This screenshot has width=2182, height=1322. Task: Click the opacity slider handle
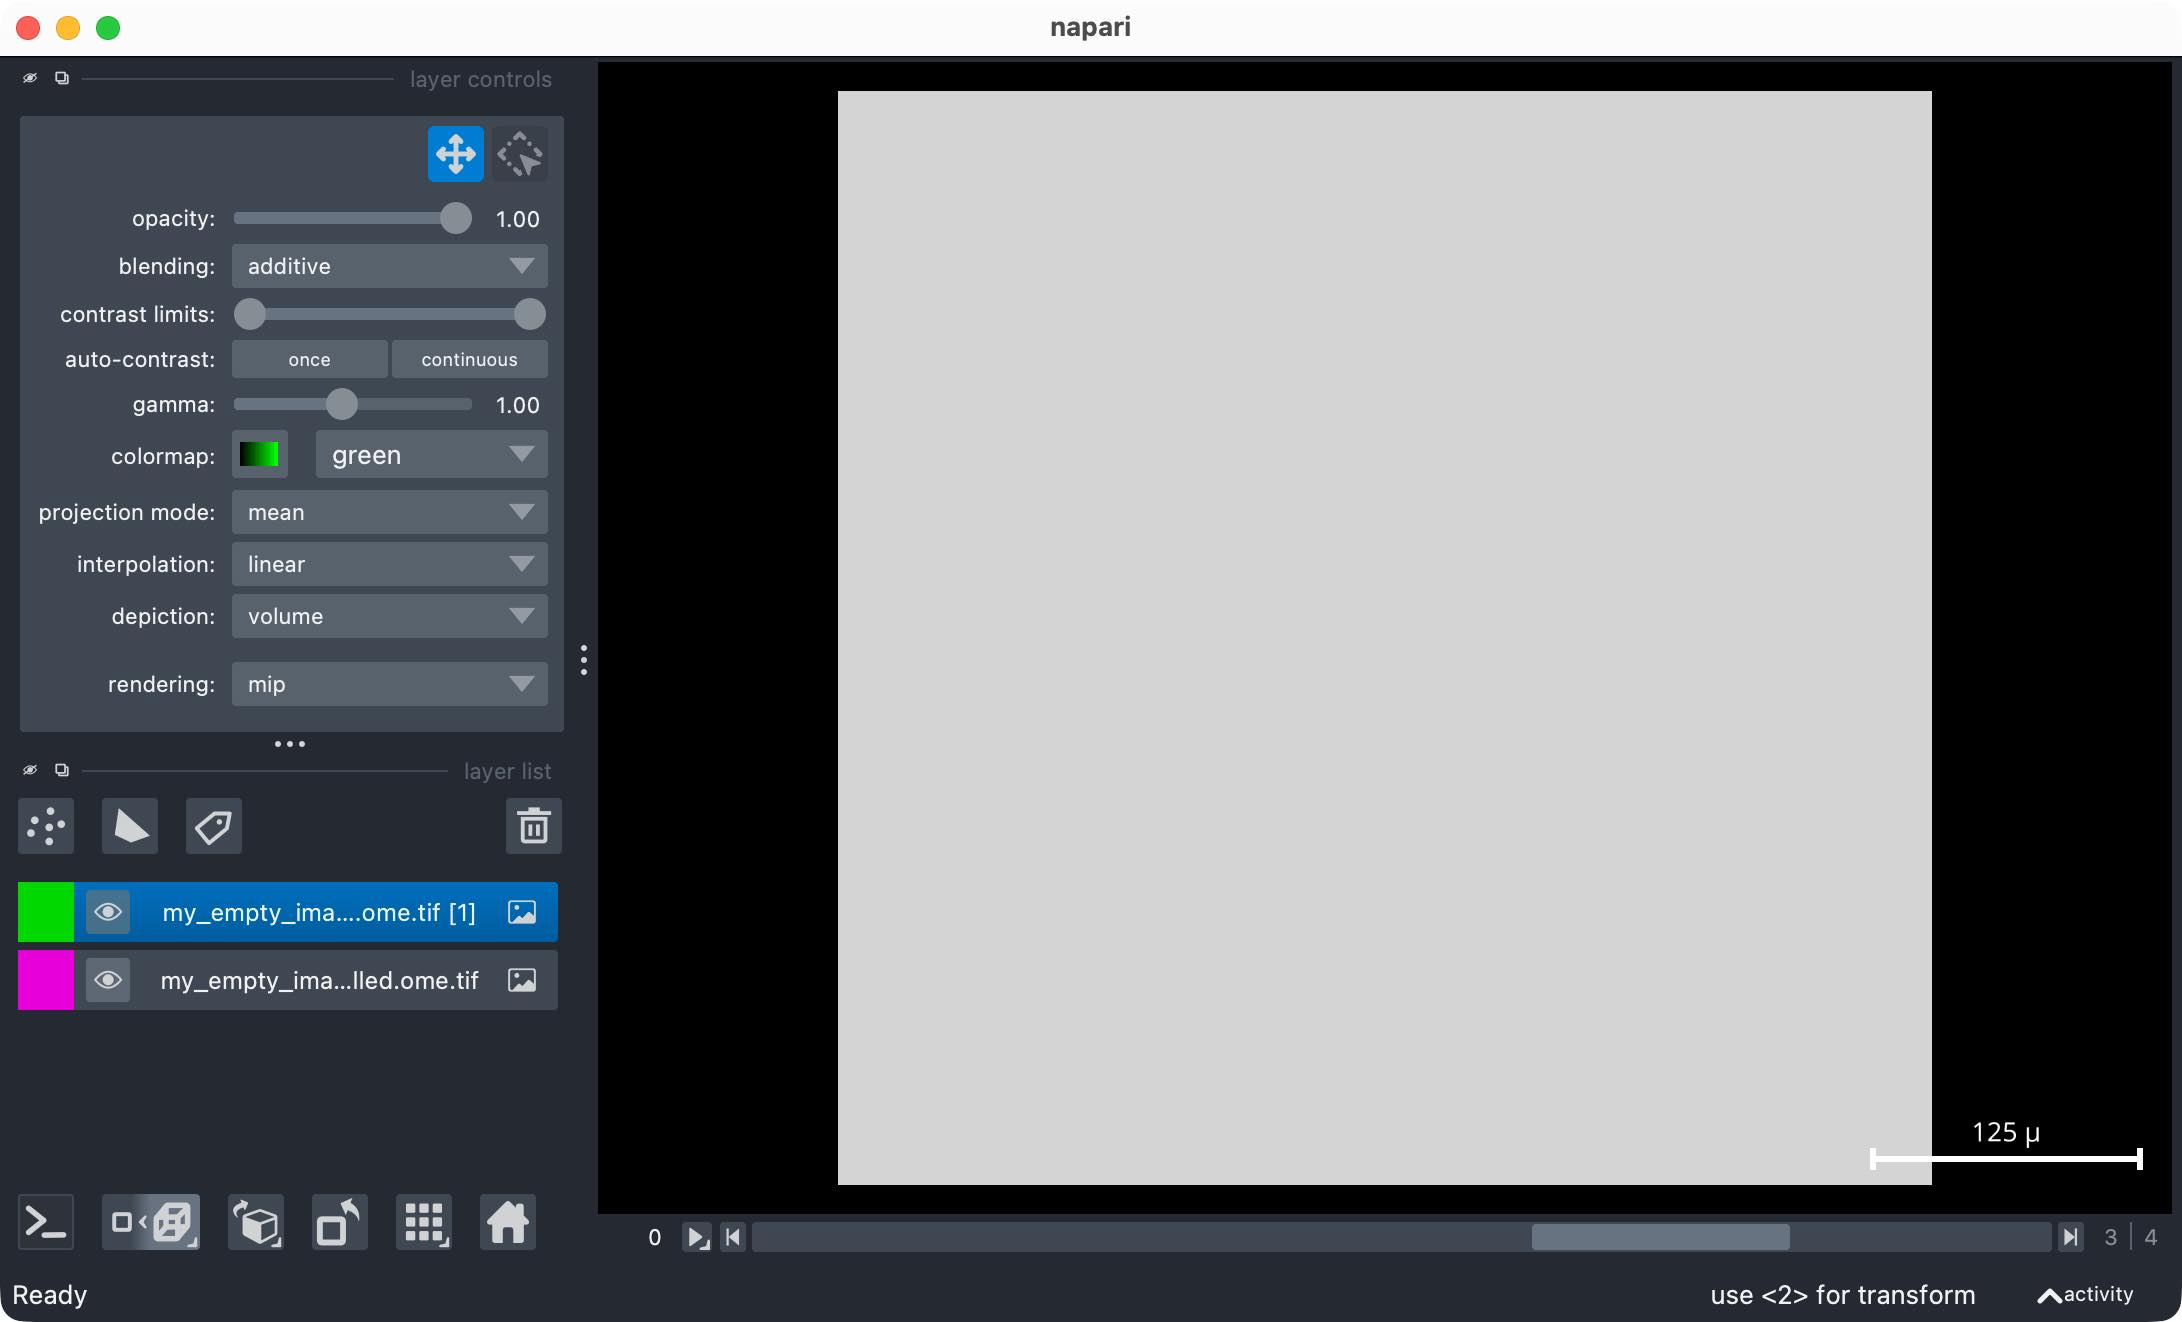456,218
